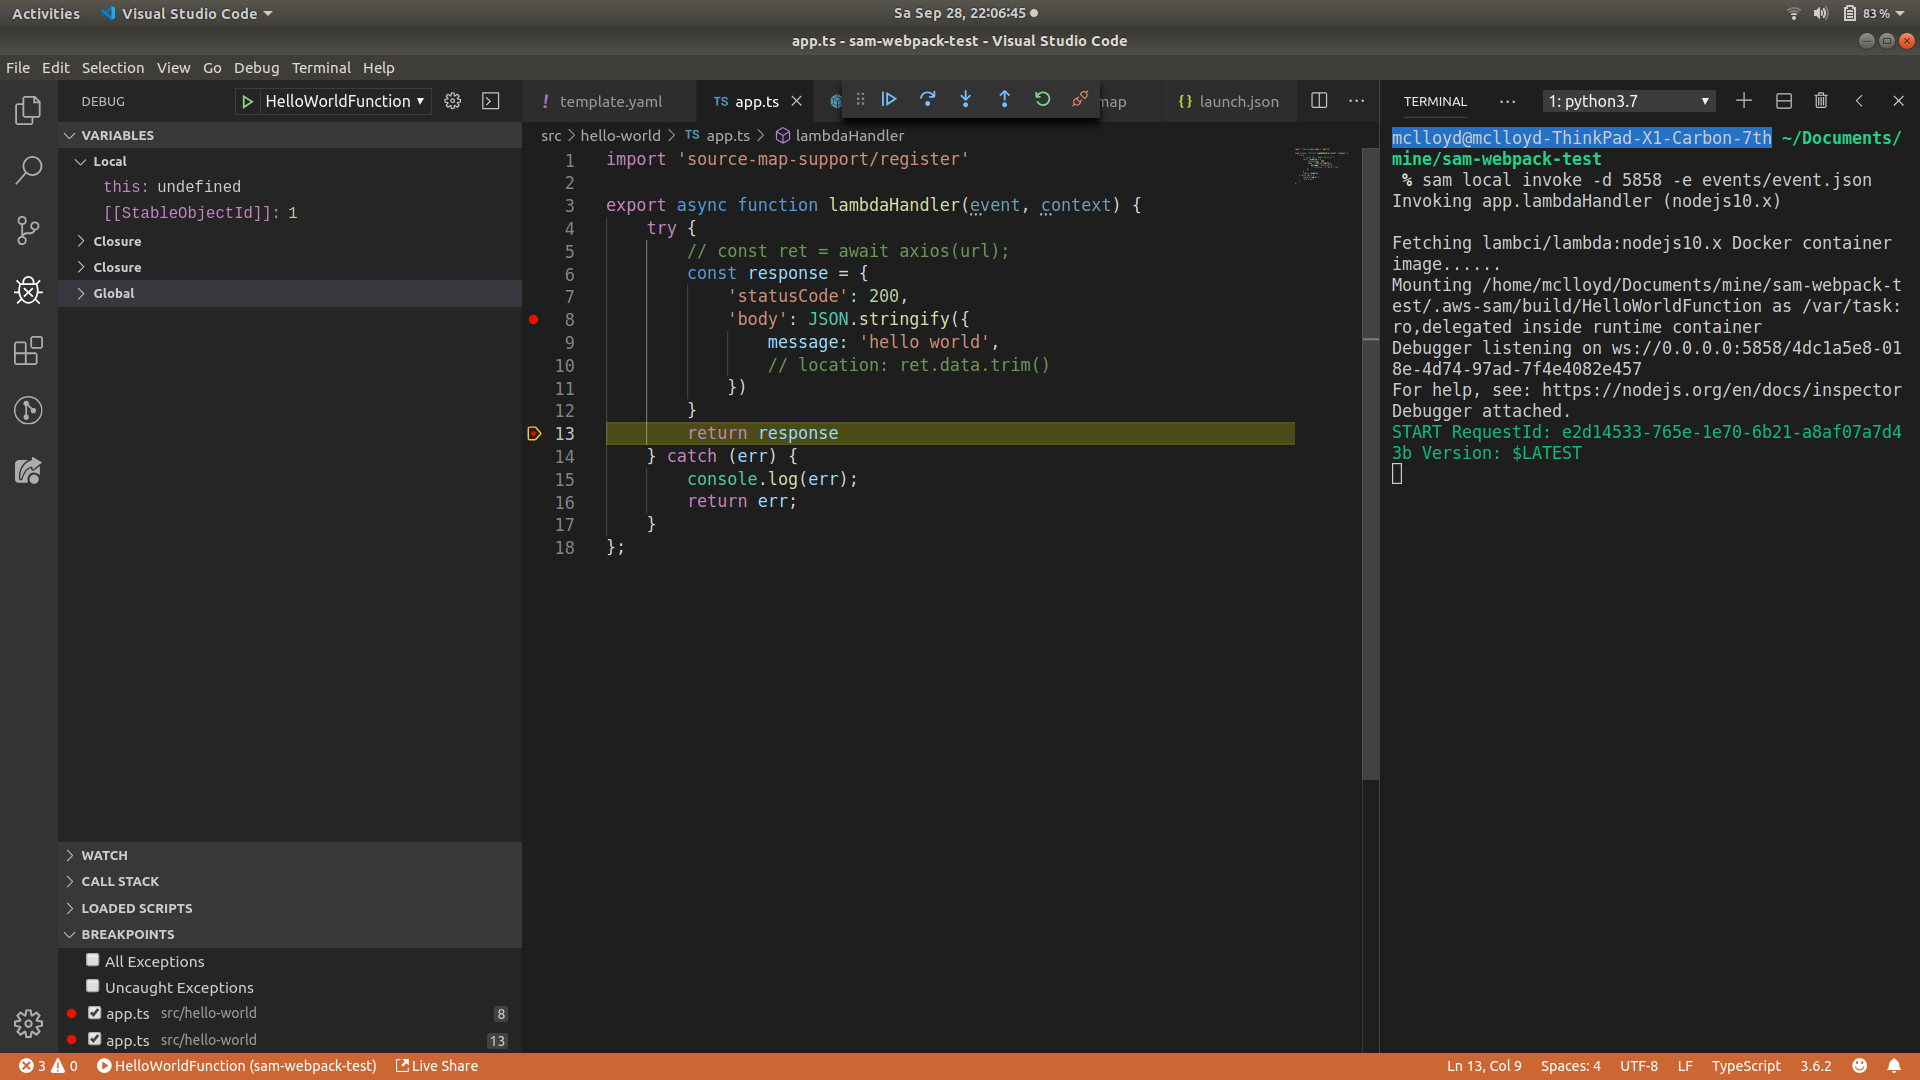The width and height of the screenshot is (1920, 1080).
Task: Start a Live Share session
Action: pyautogui.click(x=436, y=1065)
